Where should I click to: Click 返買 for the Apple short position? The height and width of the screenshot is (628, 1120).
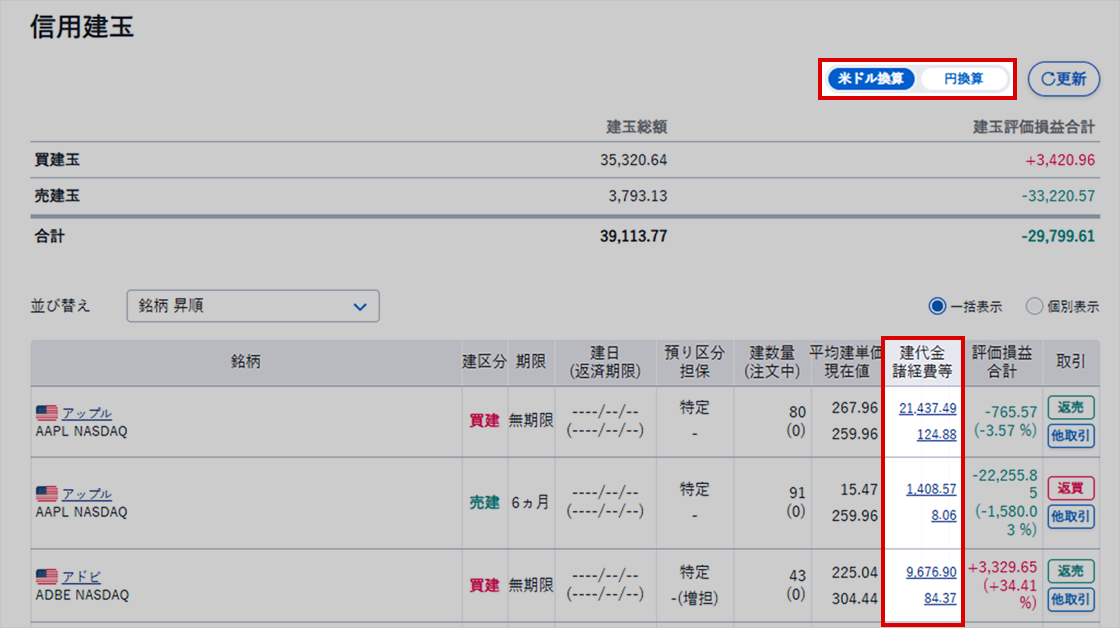[x=1070, y=489]
